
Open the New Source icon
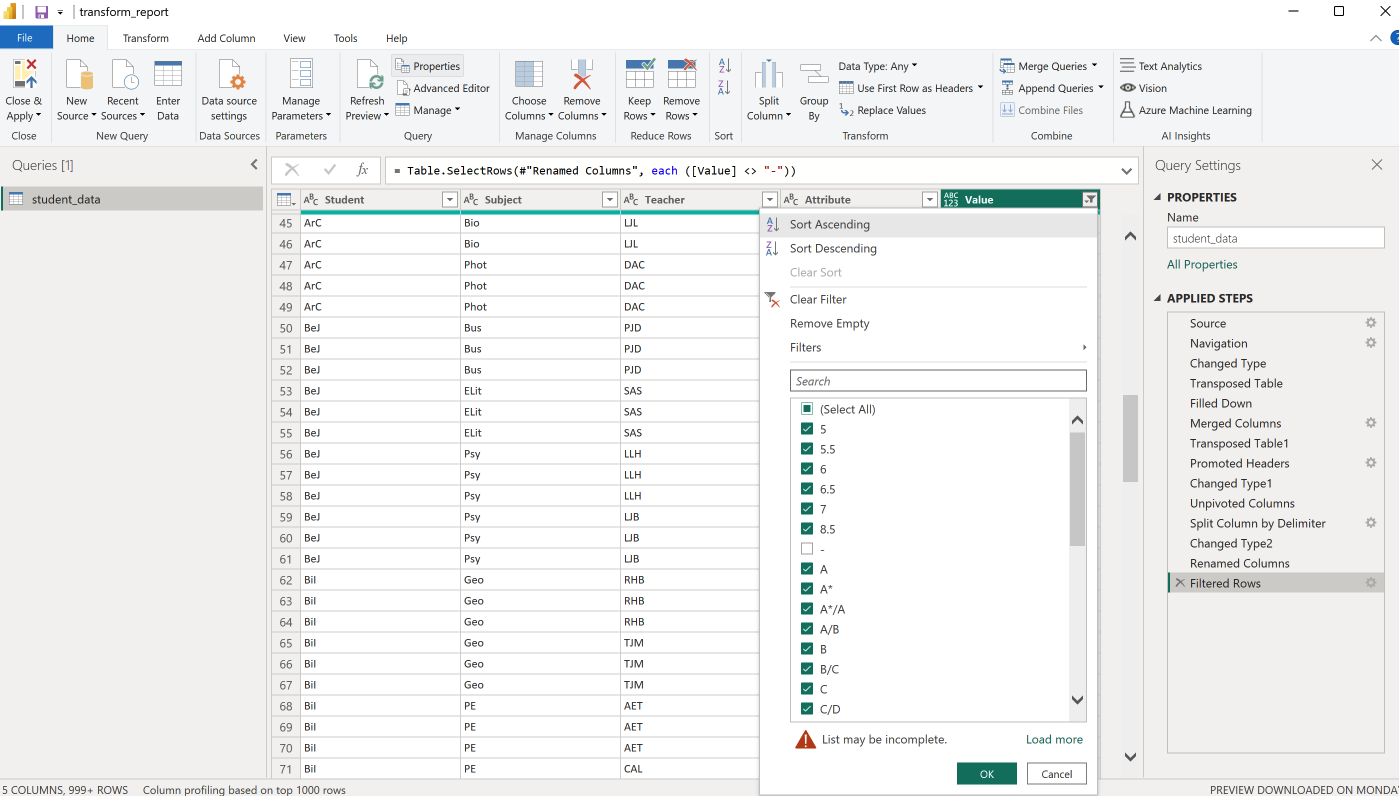pos(78,75)
